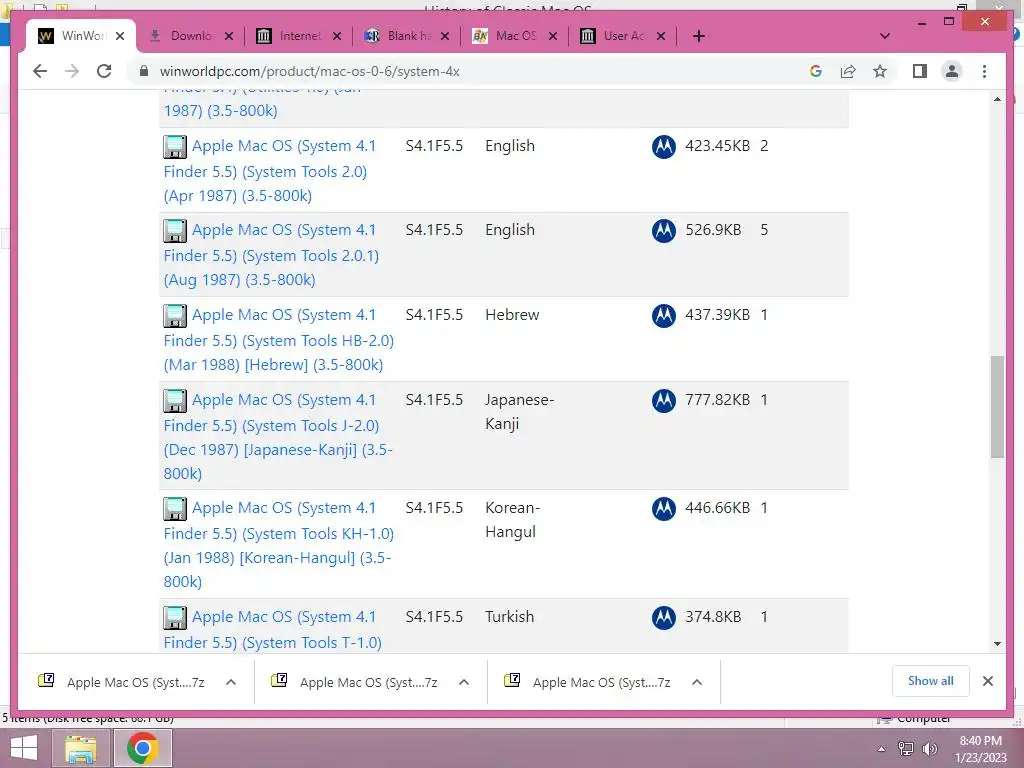
Task: Share this page icon
Action: tap(848, 71)
